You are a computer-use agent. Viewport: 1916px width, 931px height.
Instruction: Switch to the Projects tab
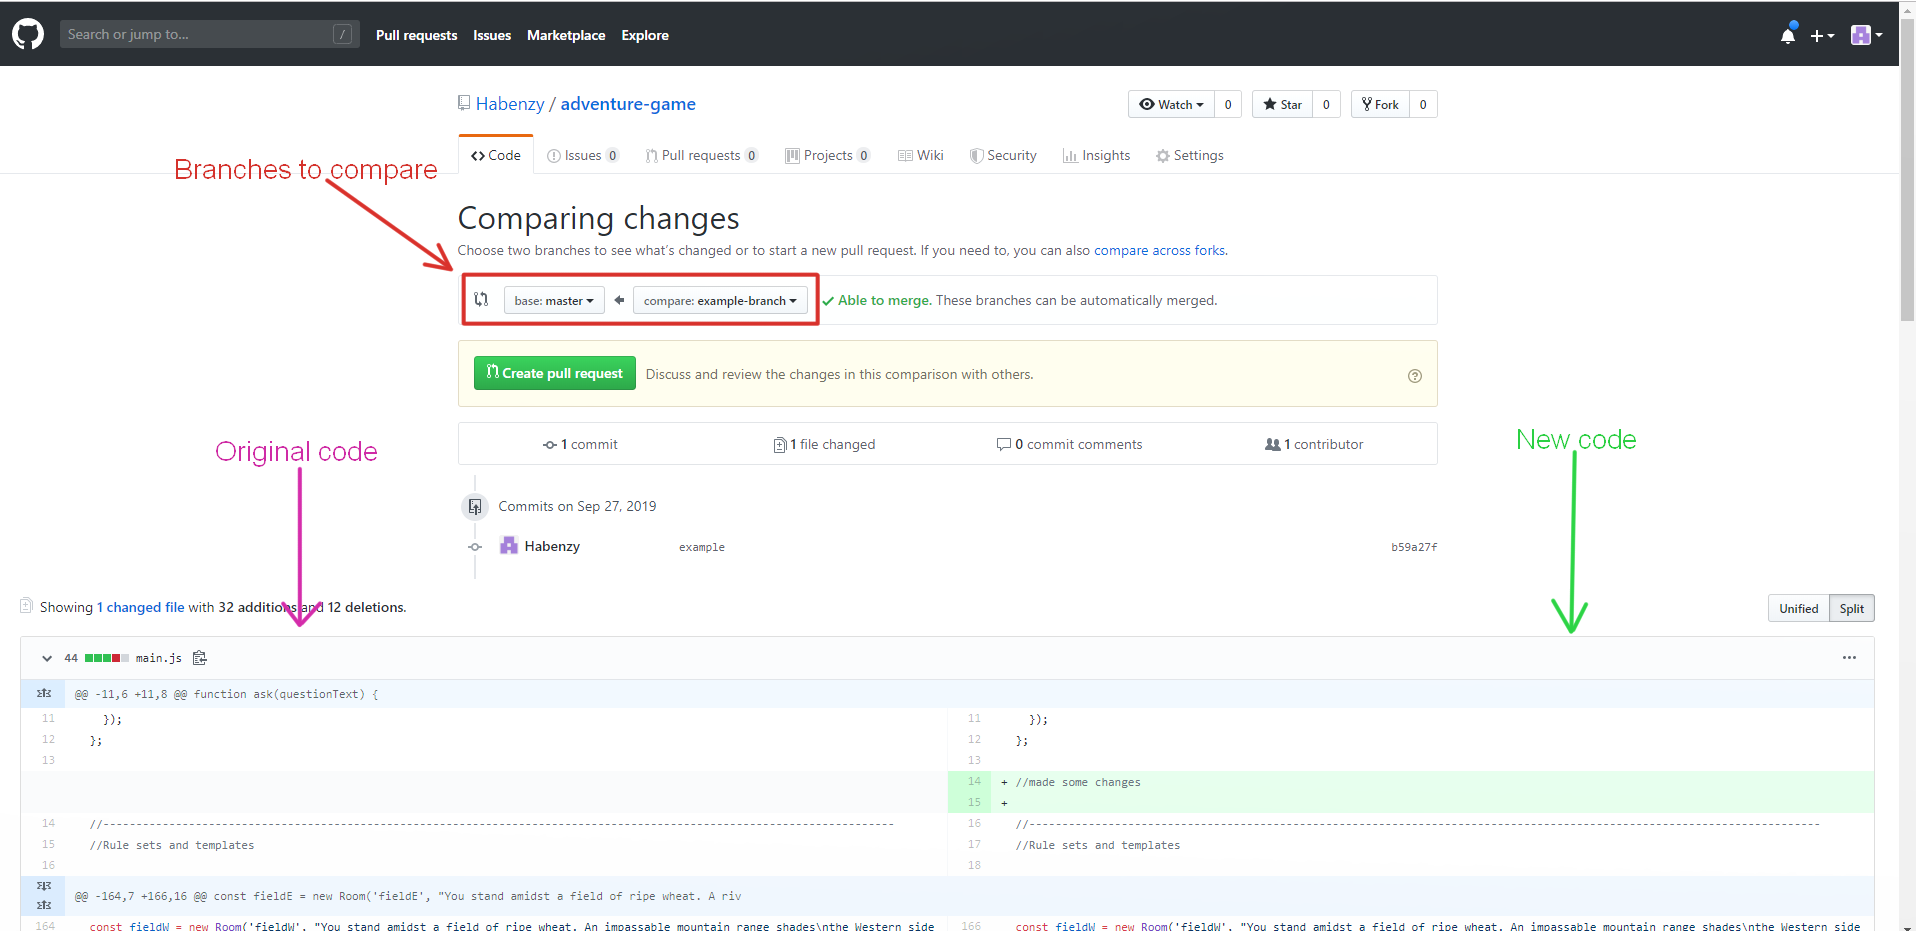[828, 155]
